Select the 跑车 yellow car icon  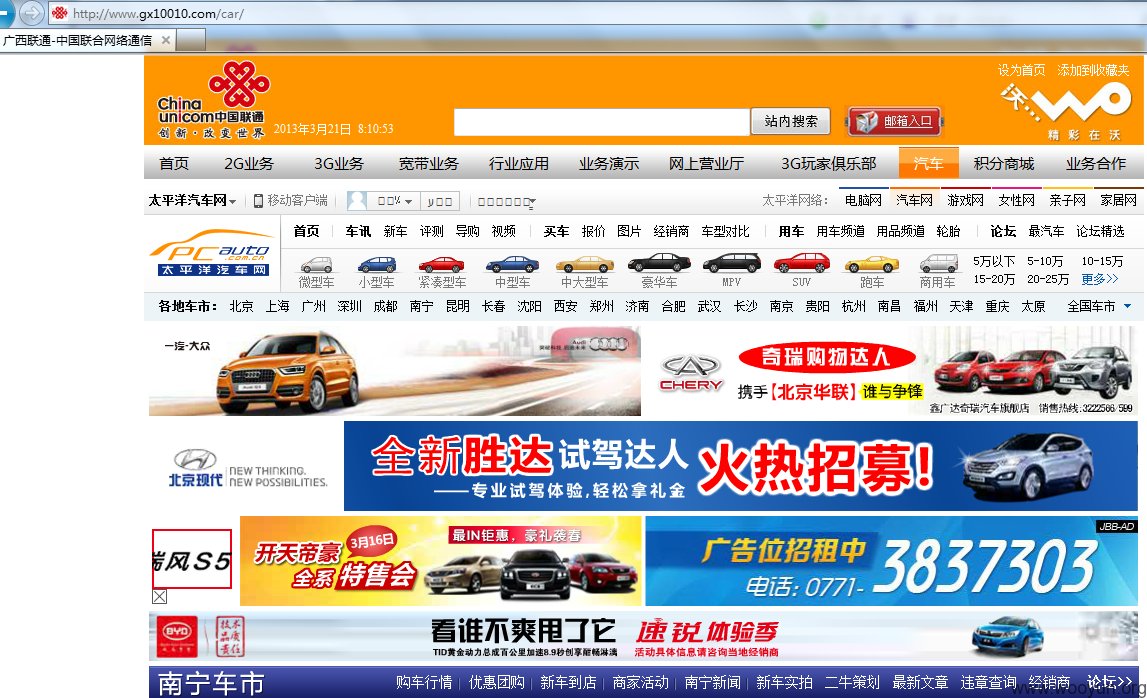tap(871, 264)
